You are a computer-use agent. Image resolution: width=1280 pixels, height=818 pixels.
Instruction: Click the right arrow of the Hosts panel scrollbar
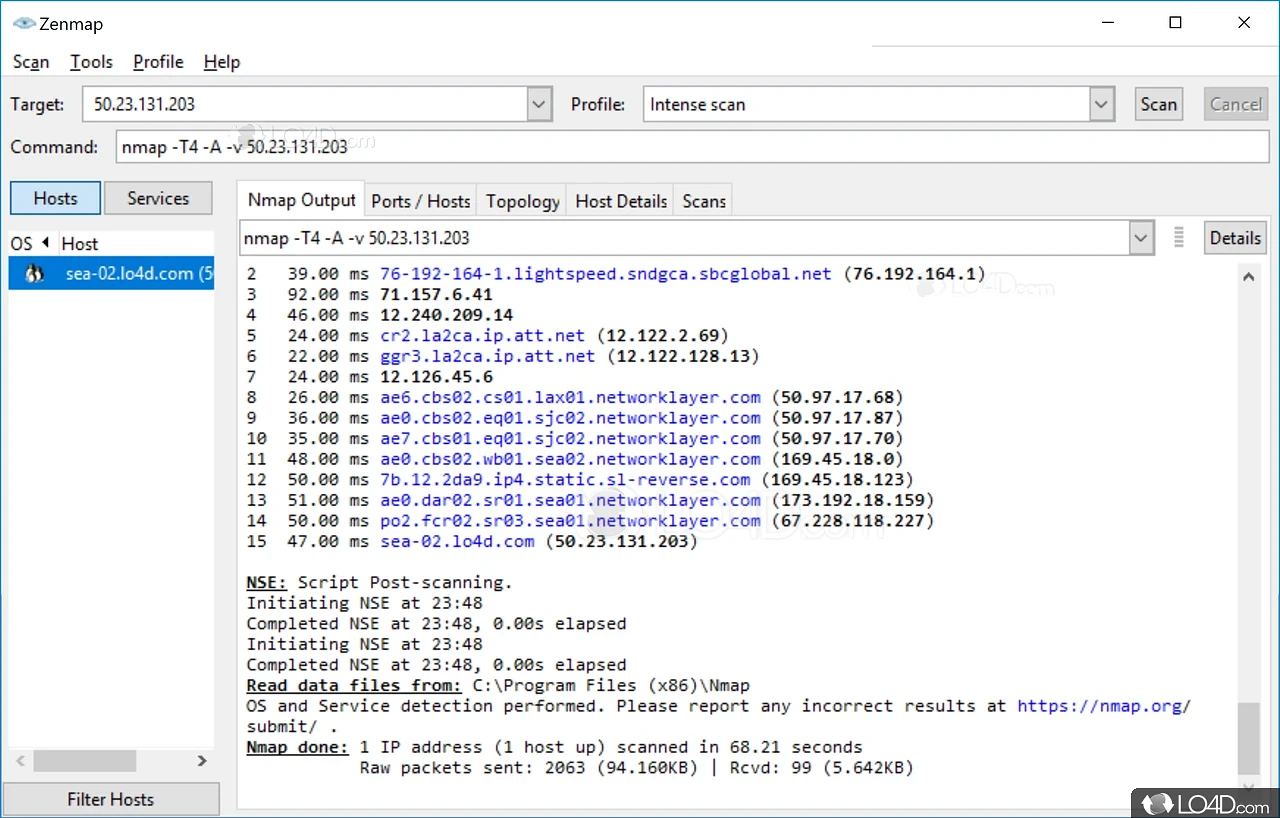pos(201,761)
